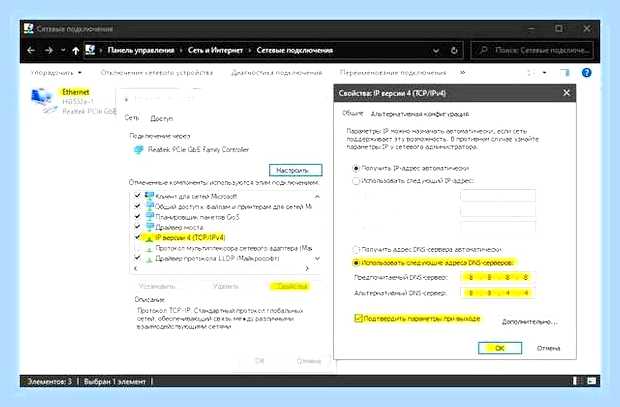Toggle Планировщик пакетов QoS checkbox
Image resolution: width=620 pixels, height=407 pixels.
click(137, 216)
